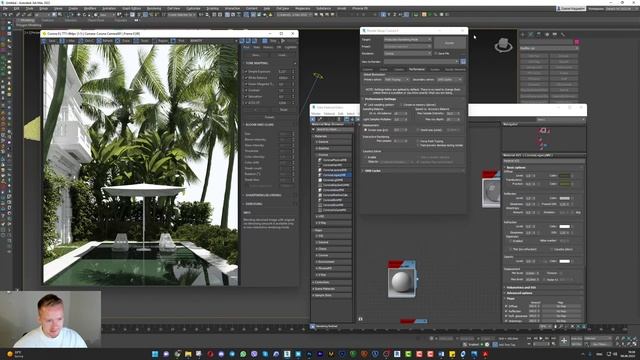The image size is (640, 360).
Task: Expand the Scene Materials group in browser
Action: tap(331, 289)
